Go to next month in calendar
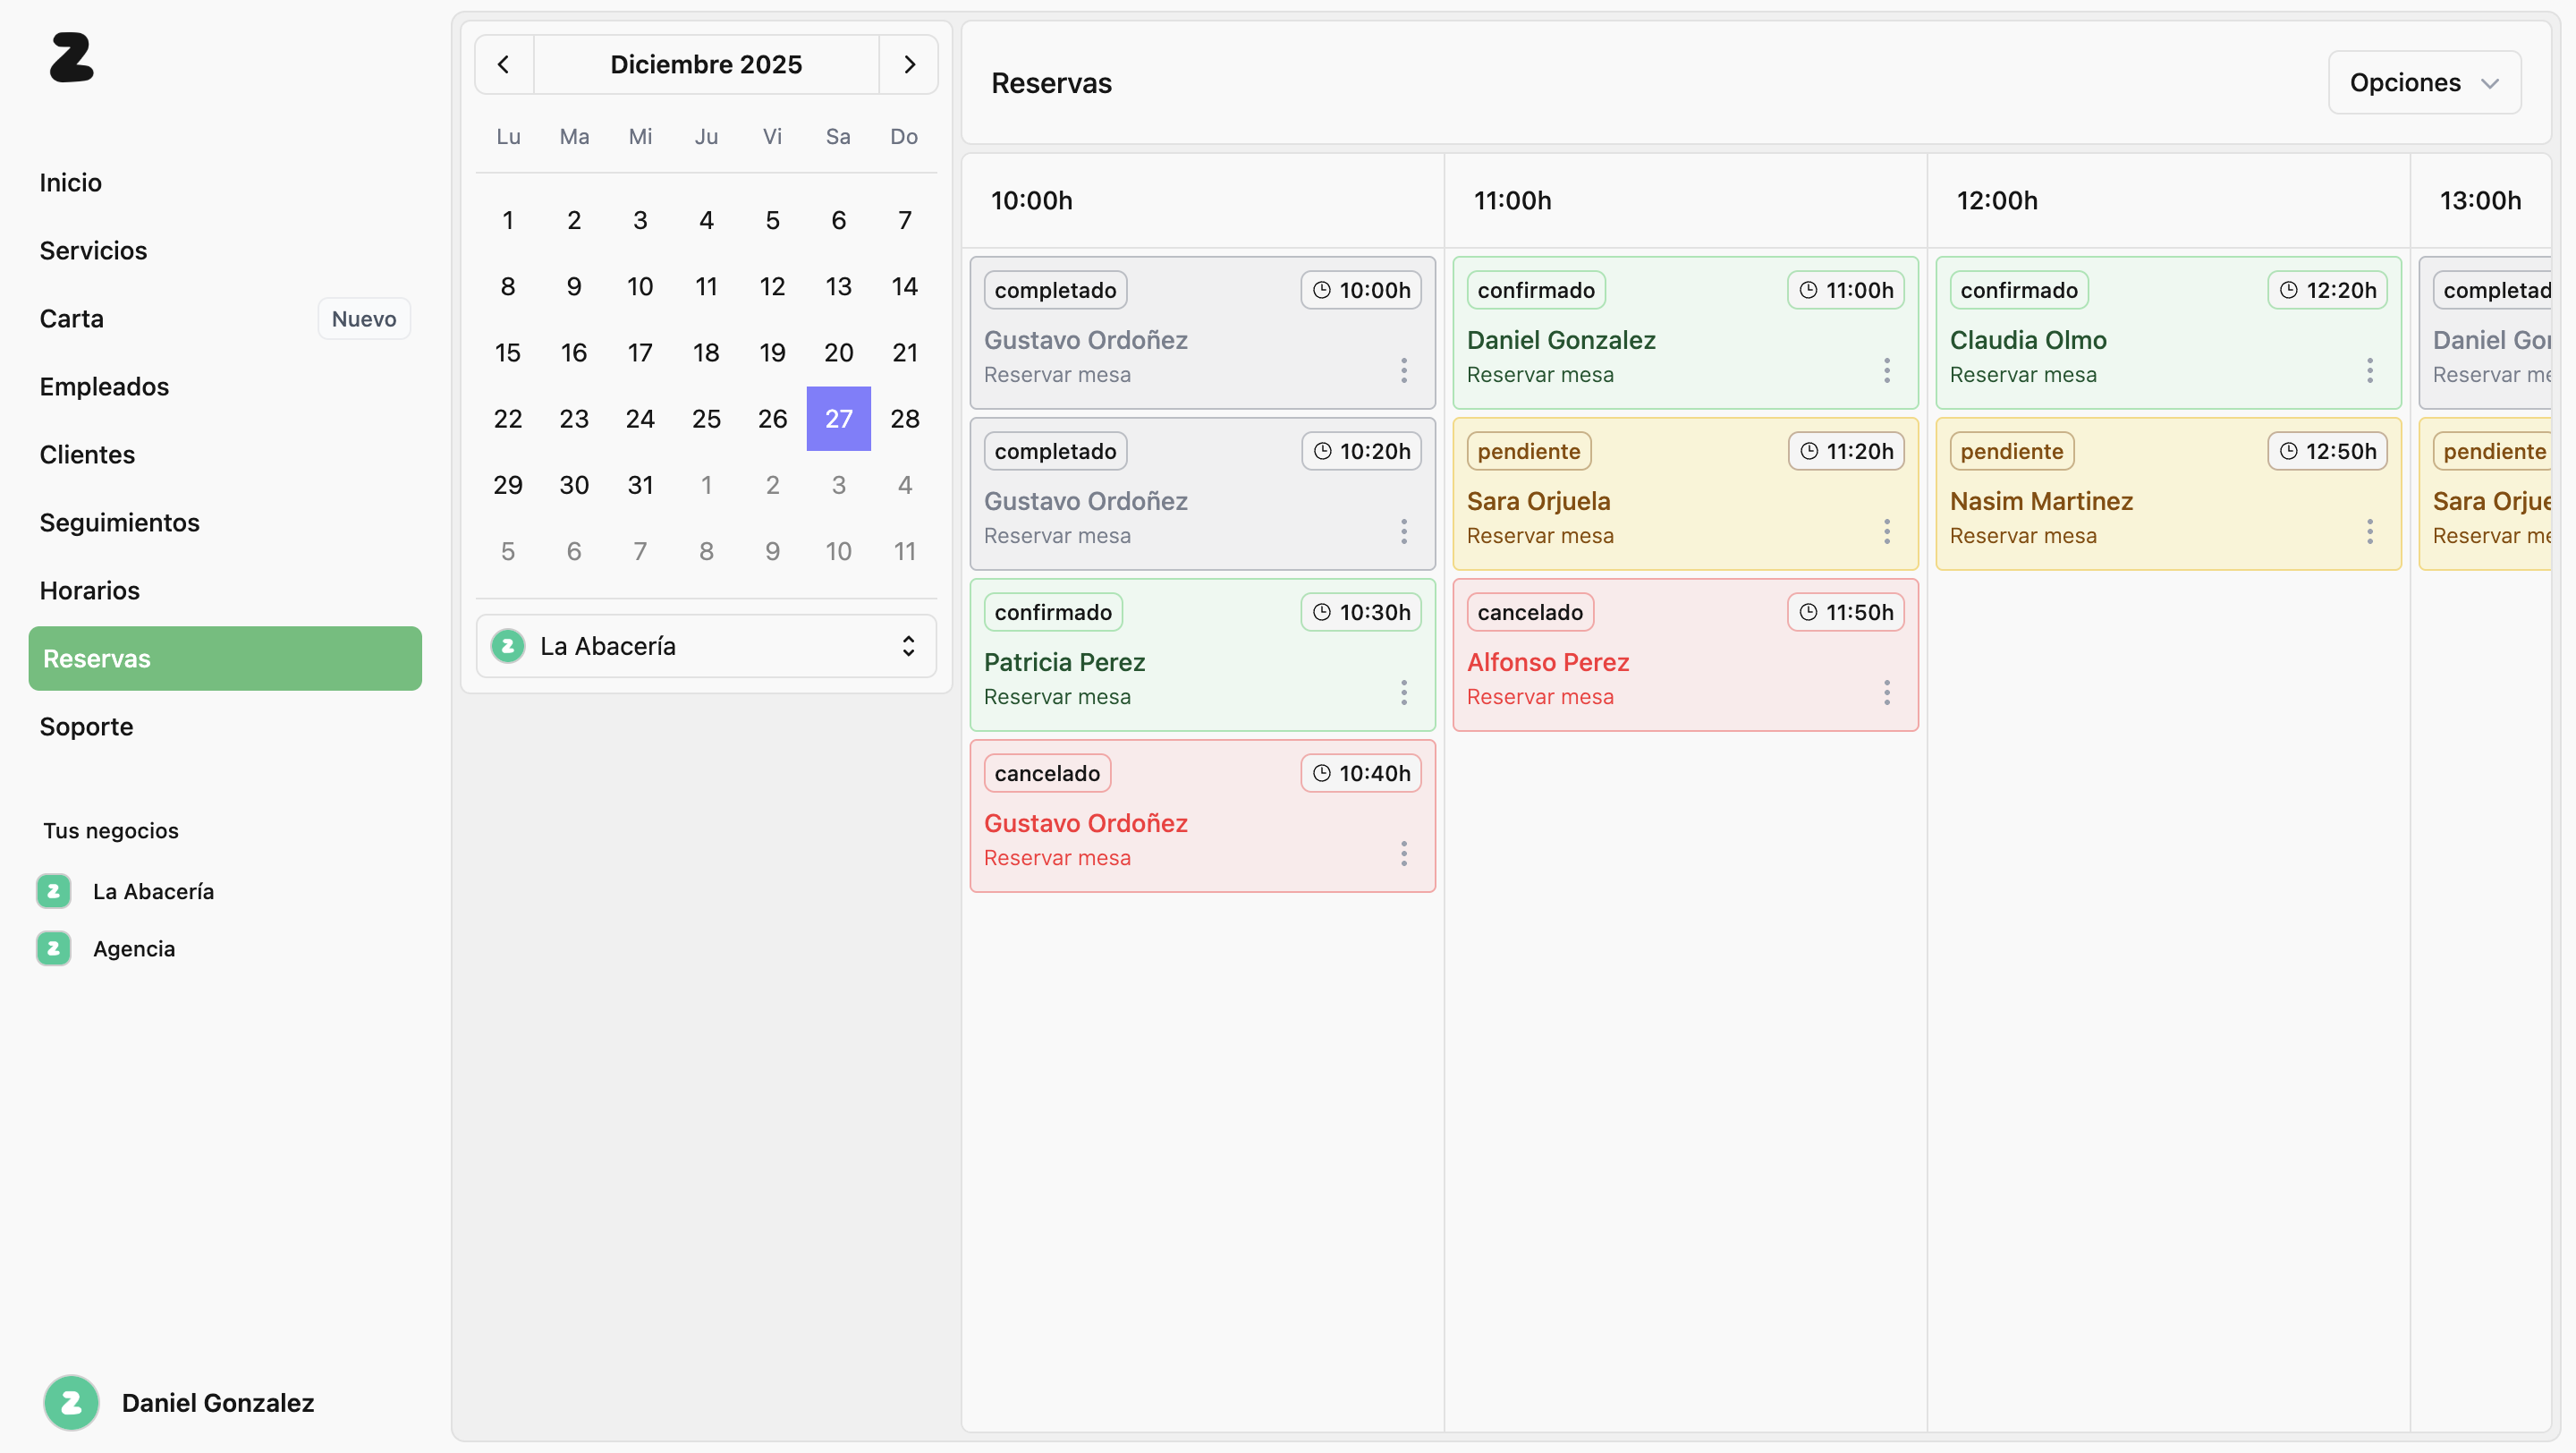This screenshot has height=1453, width=2576. (909, 65)
